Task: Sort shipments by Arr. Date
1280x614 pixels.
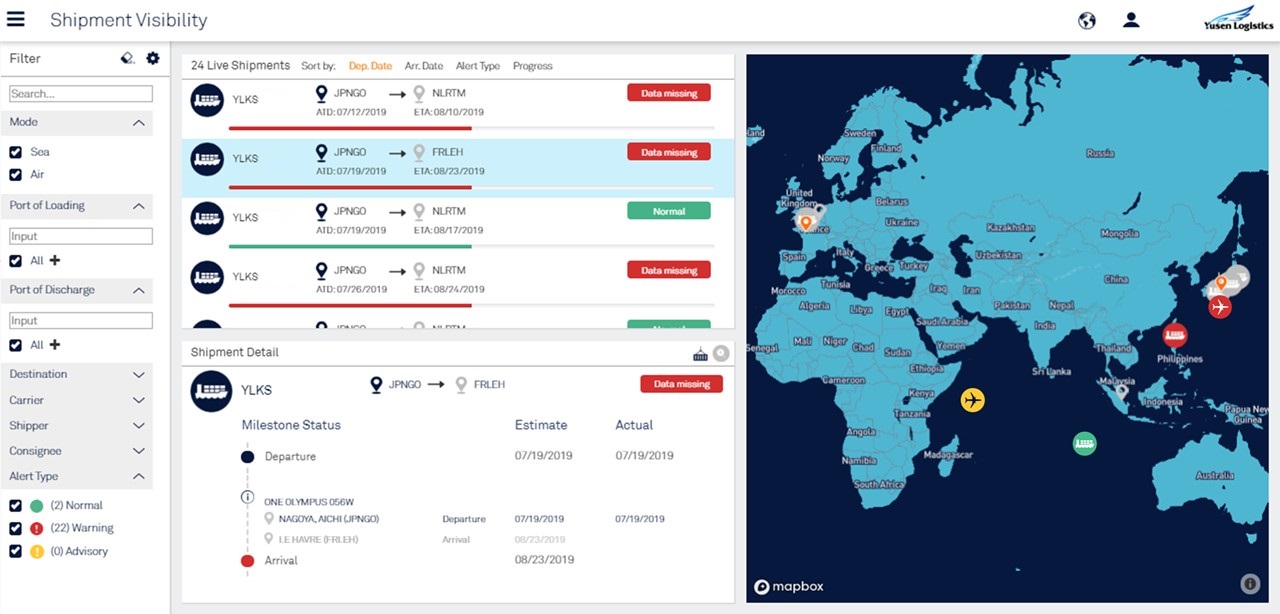Action: pyautogui.click(x=423, y=66)
